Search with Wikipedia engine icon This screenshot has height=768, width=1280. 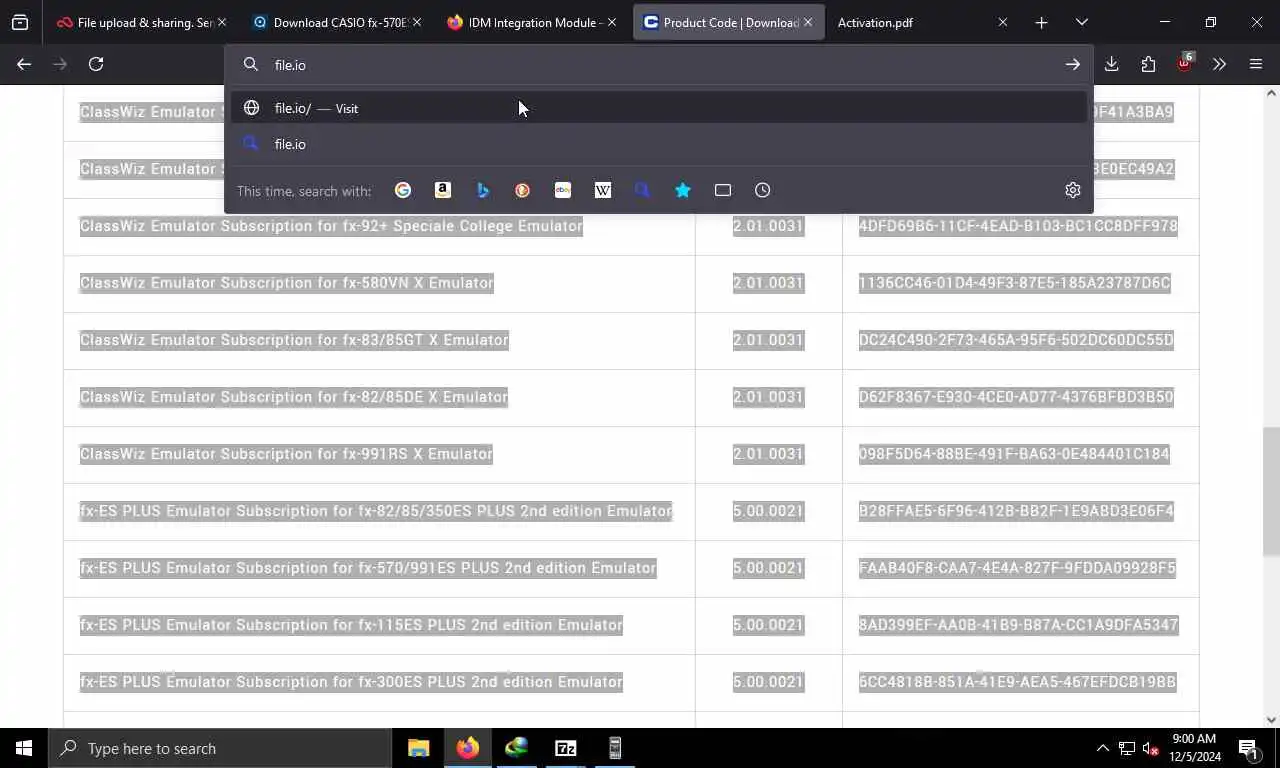pyautogui.click(x=603, y=190)
